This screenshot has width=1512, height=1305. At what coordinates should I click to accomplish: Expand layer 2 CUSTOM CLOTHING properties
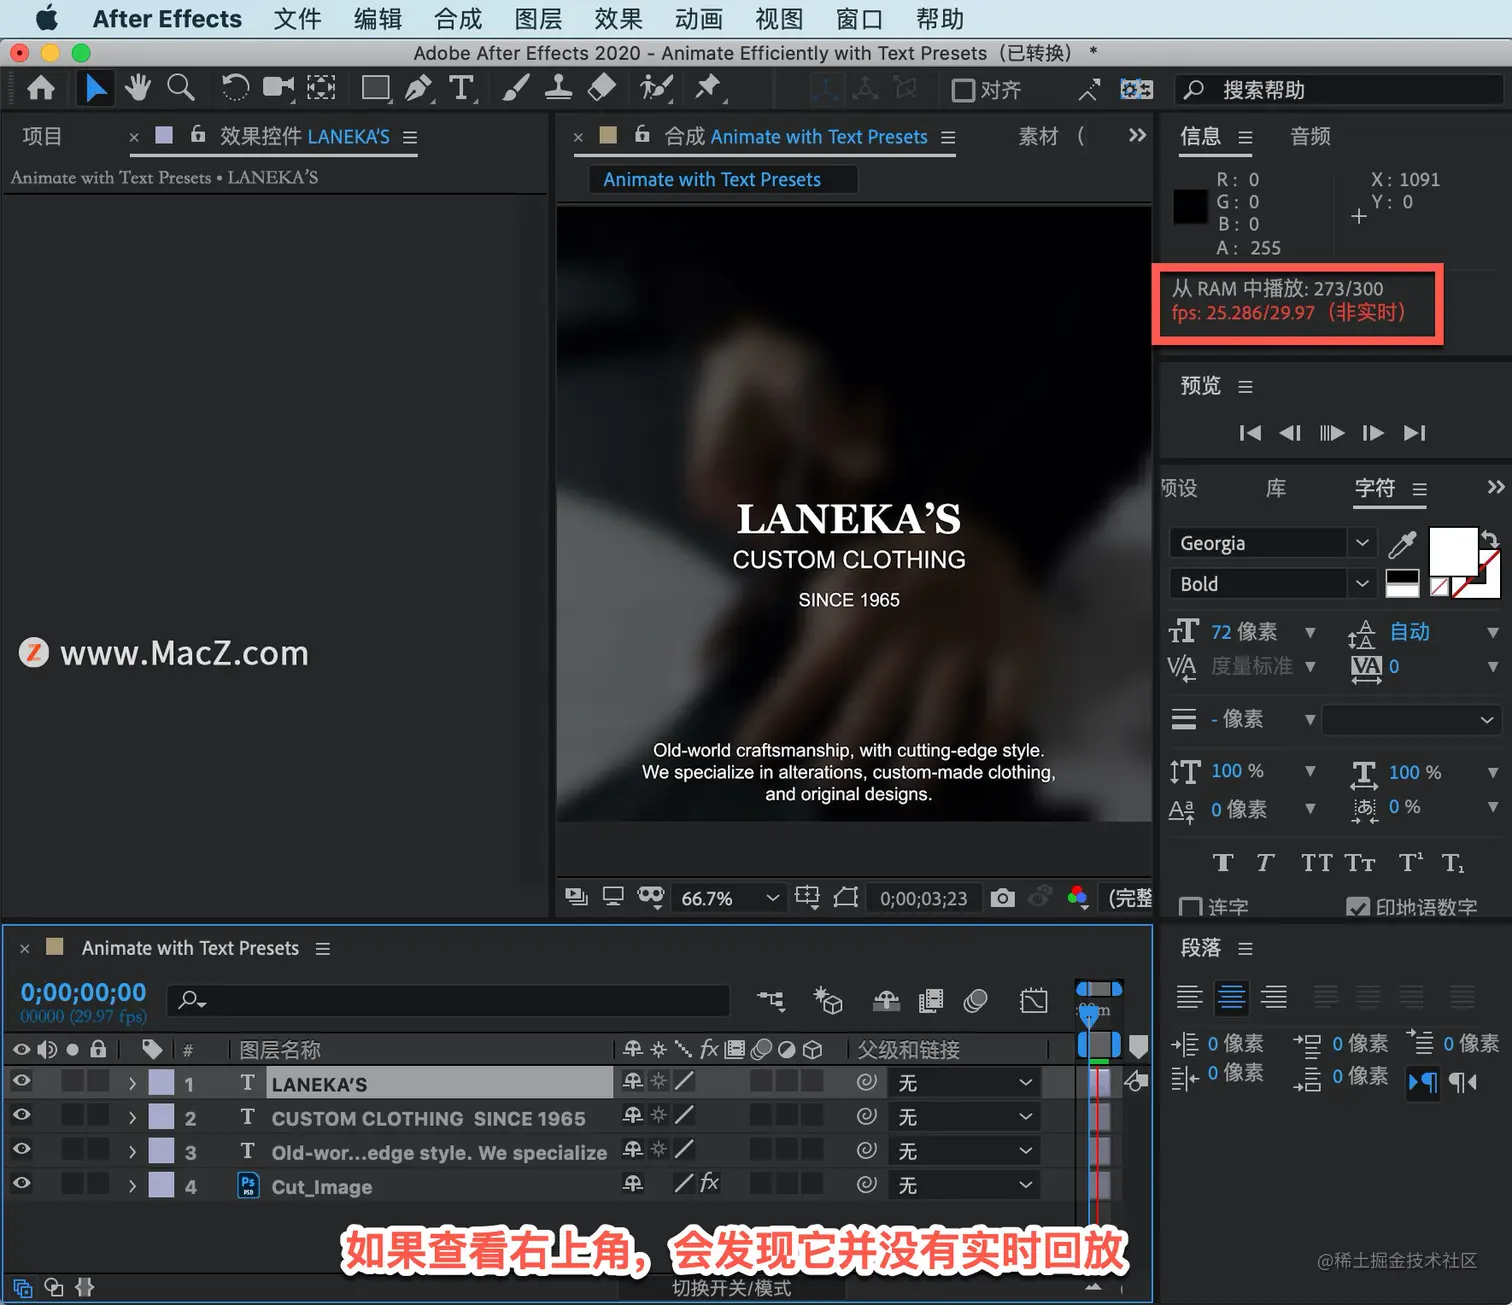click(x=132, y=1117)
